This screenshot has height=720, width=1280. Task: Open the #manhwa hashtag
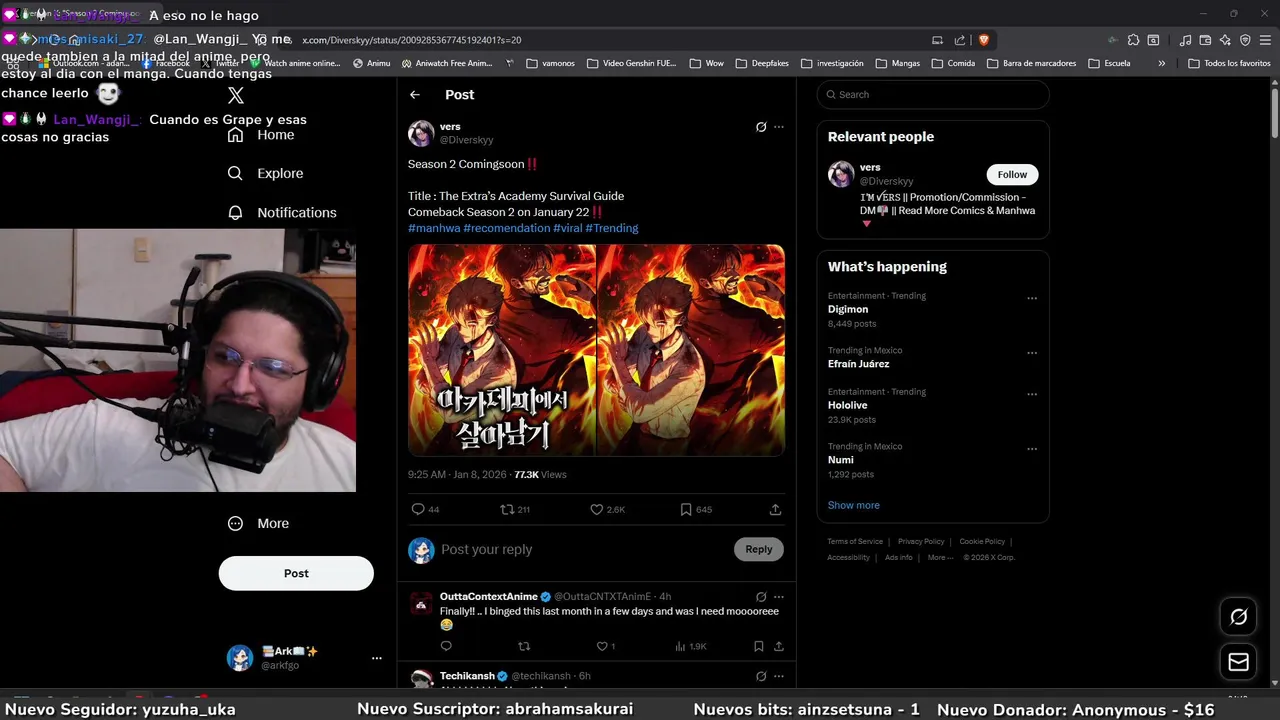click(x=434, y=228)
